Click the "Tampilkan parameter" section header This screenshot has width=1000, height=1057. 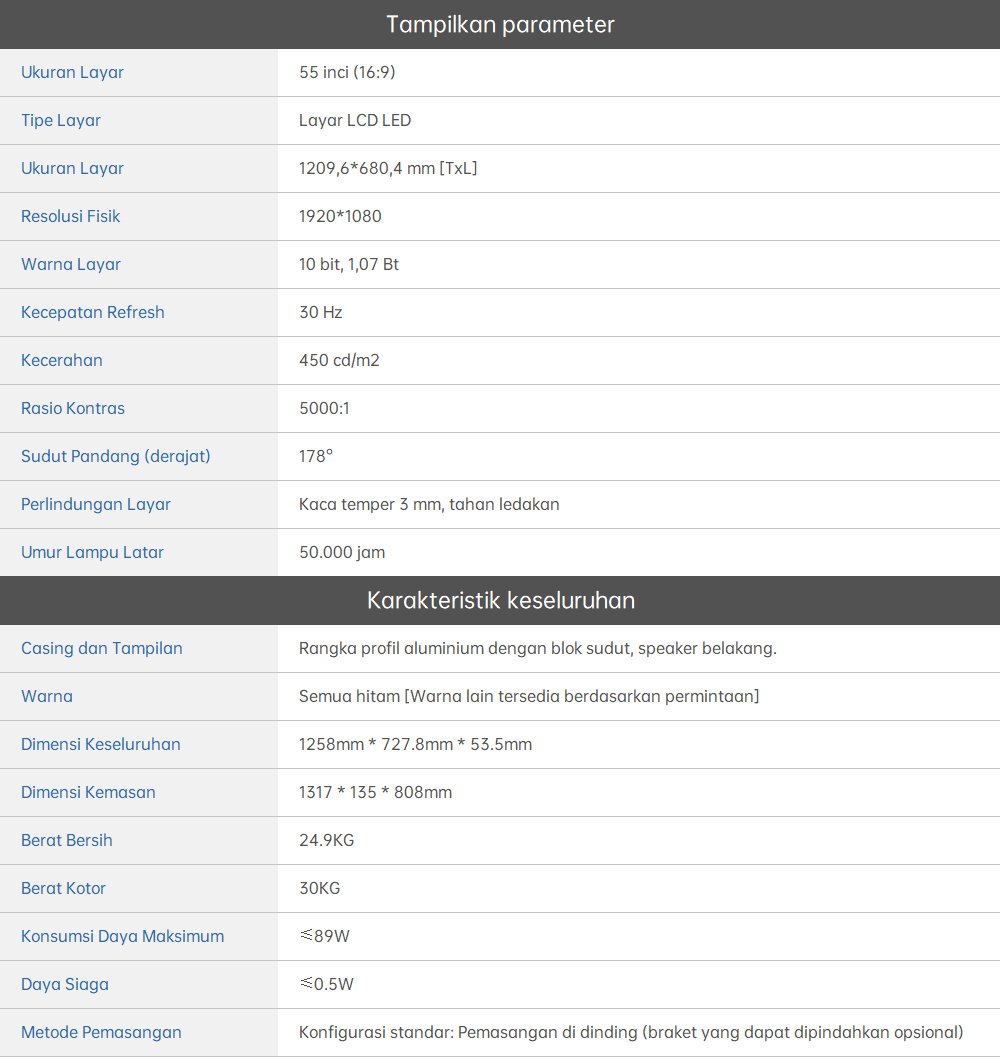click(500, 24)
